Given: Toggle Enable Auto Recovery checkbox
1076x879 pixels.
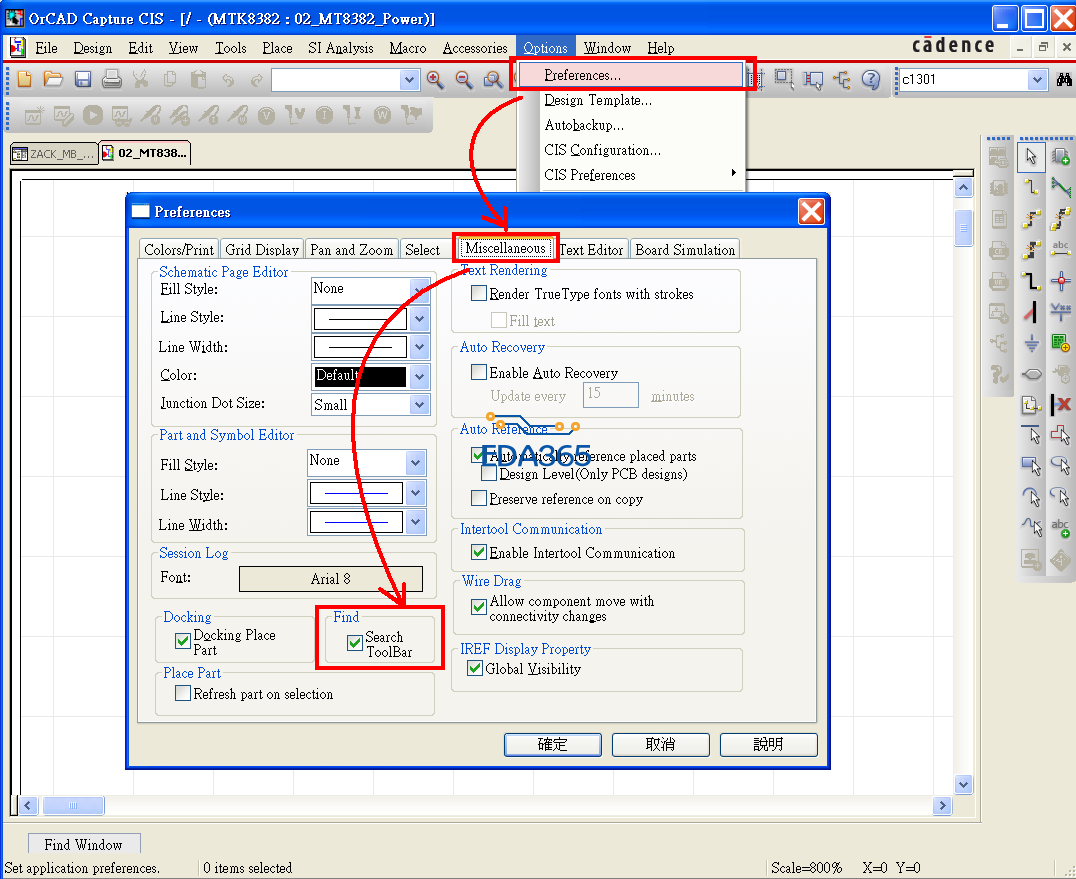Looking at the screenshot, I should 479,373.
